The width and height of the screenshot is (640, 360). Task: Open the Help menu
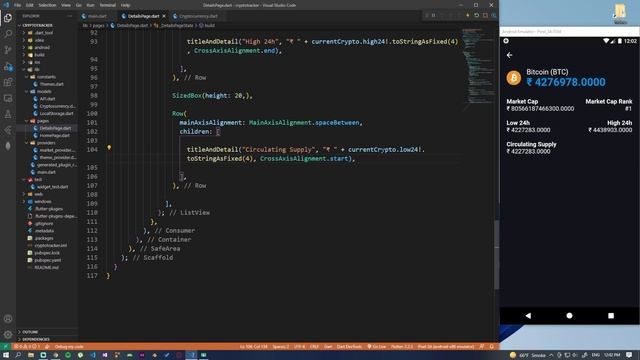tap(125, 5)
